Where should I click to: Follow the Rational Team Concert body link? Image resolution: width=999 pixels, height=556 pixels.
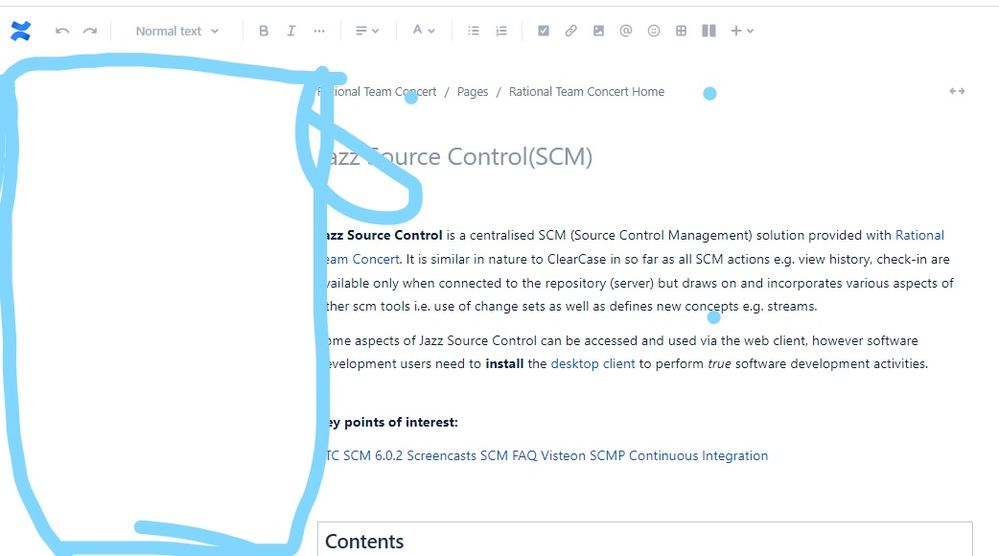920,235
